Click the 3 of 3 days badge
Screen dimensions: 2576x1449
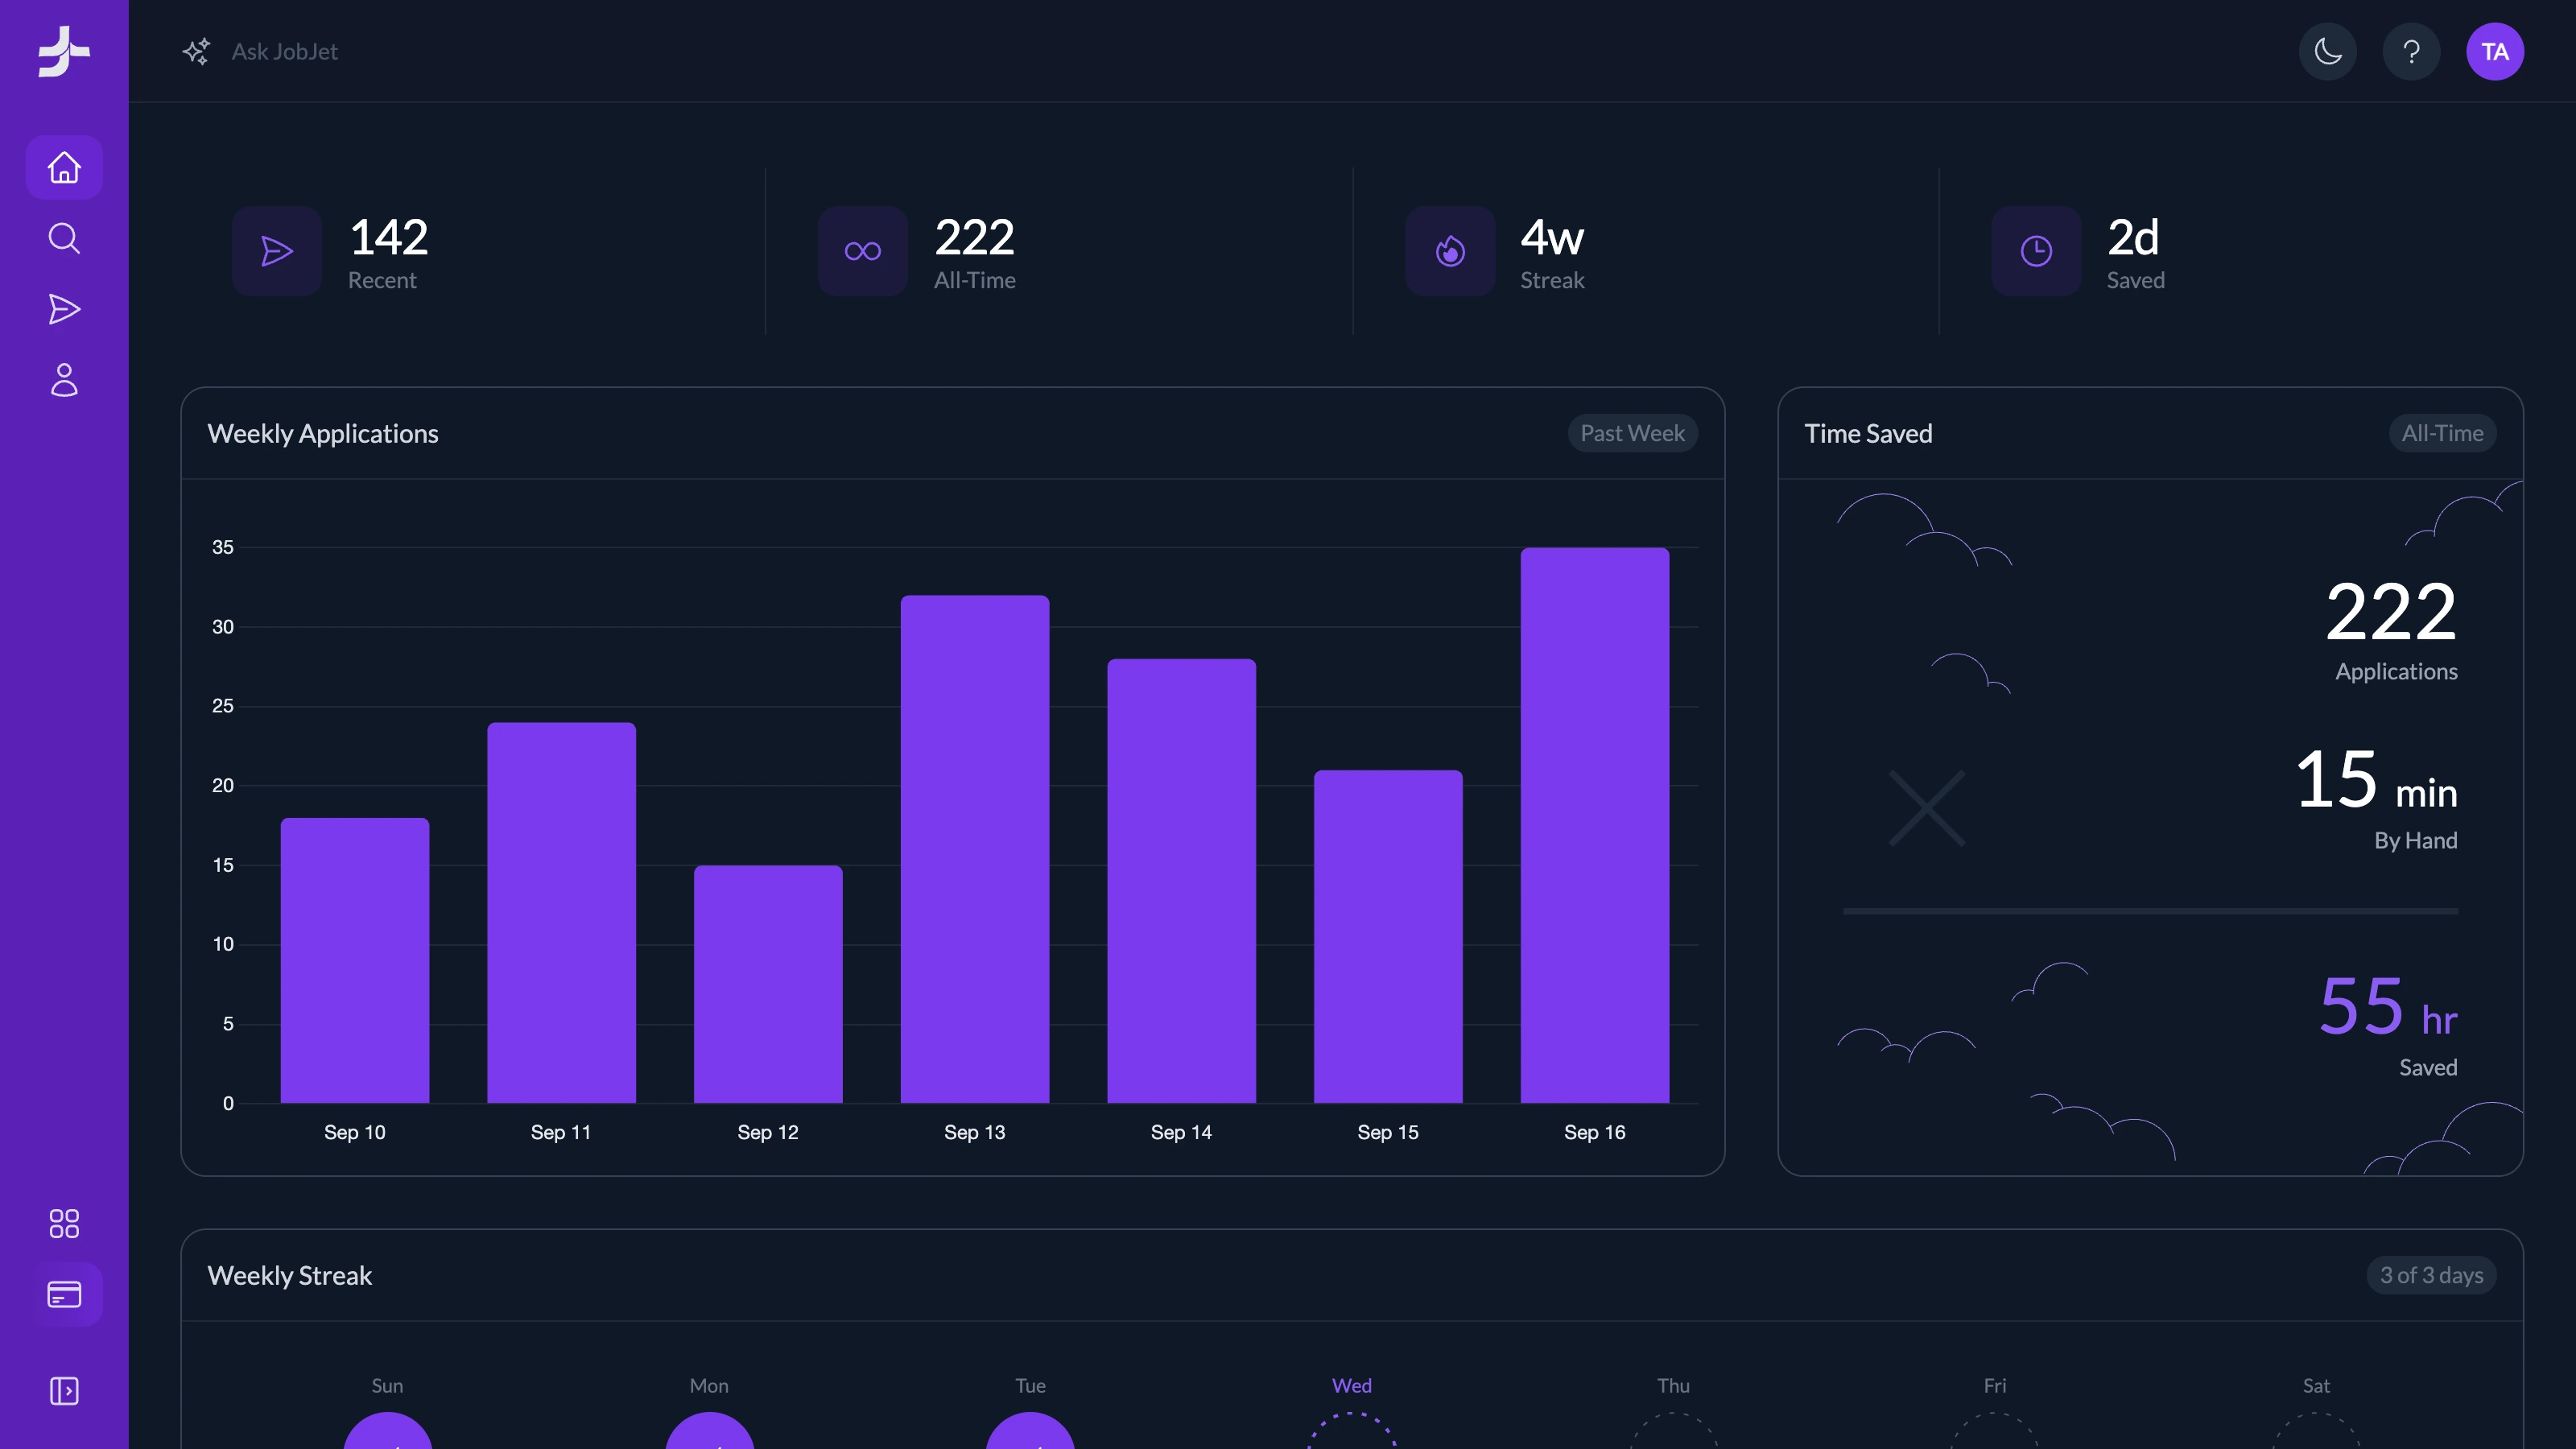pyautogui.click(x=2431, y=1275)
